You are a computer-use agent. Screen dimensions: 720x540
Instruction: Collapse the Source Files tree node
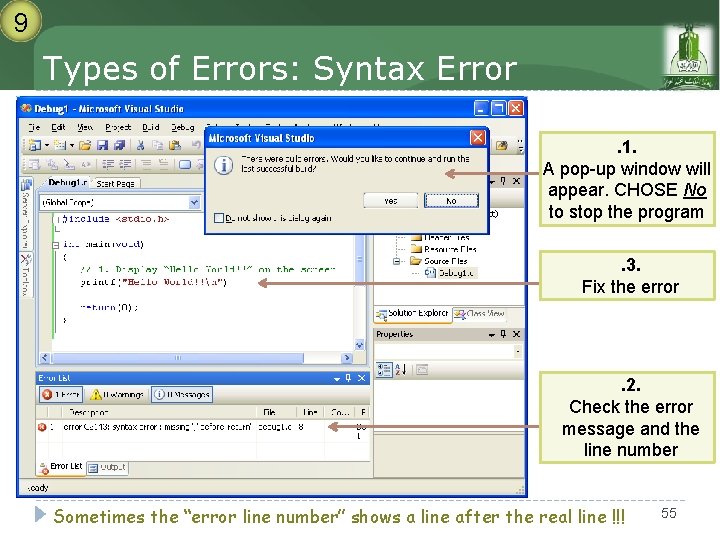click(x=396, y=261)
